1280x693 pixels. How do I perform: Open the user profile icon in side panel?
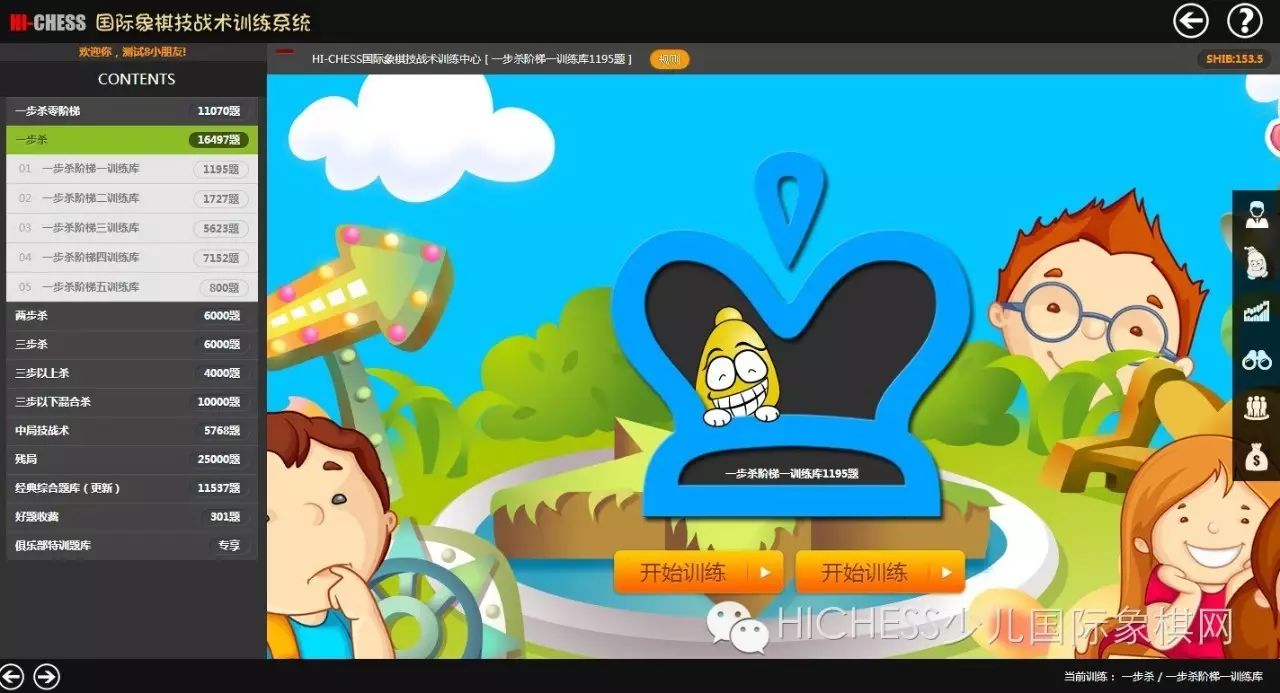[x=1256, y=213]
